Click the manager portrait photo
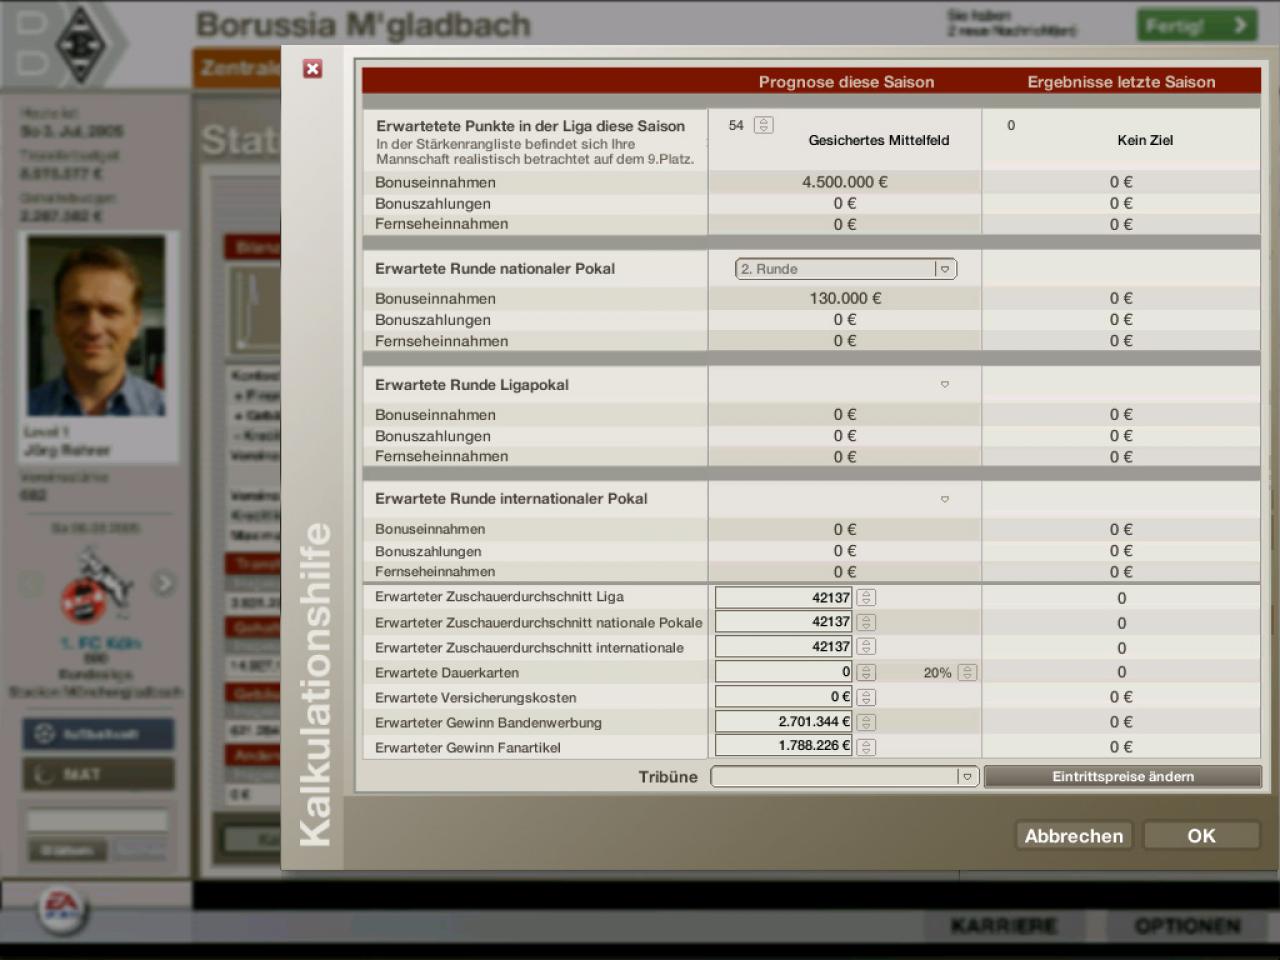The image size is (1280, 960). tap(97, 326)
